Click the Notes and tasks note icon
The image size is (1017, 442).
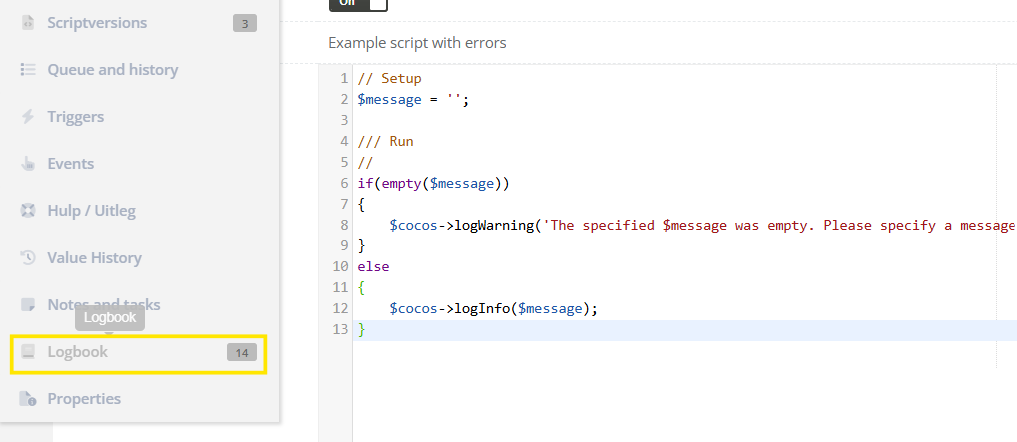pos(28,305)
